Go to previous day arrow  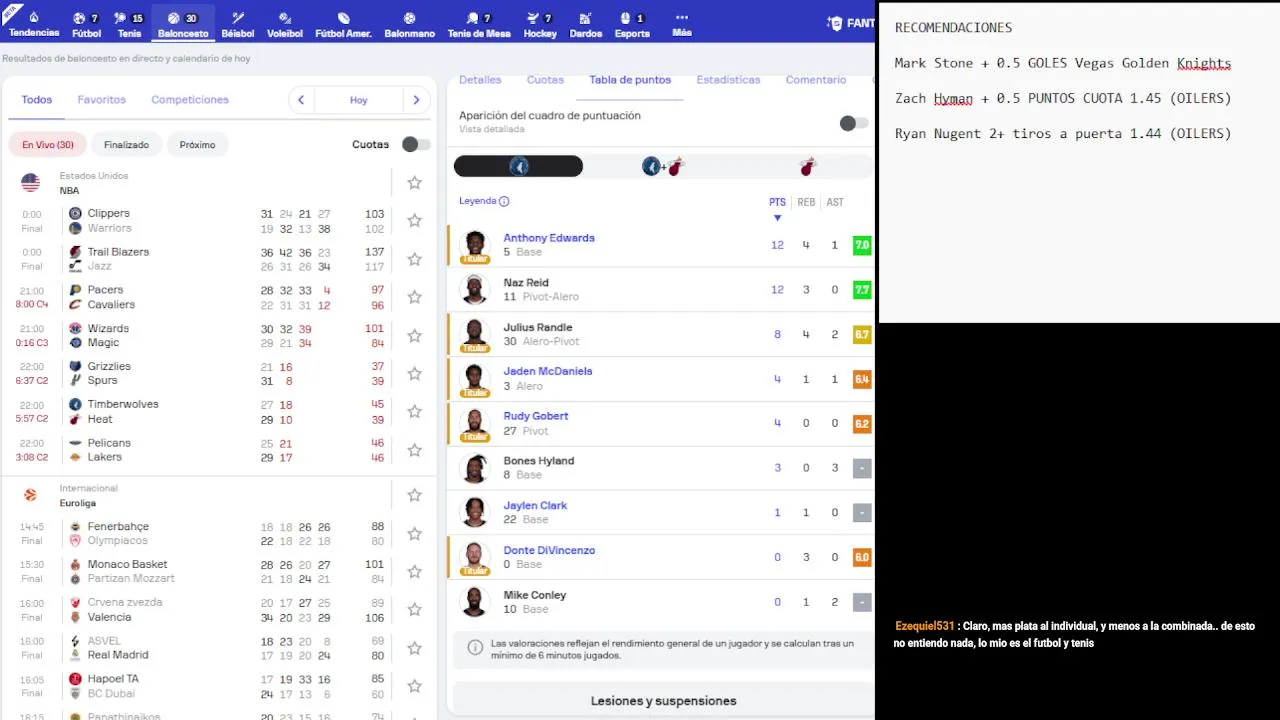301,100
